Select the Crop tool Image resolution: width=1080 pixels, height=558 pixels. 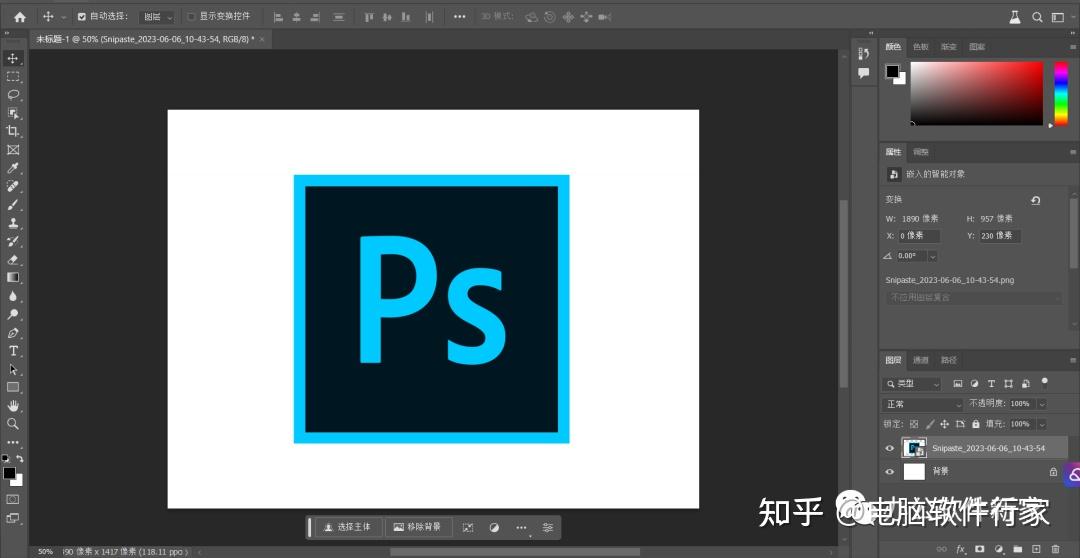click(x=12, y=132)
